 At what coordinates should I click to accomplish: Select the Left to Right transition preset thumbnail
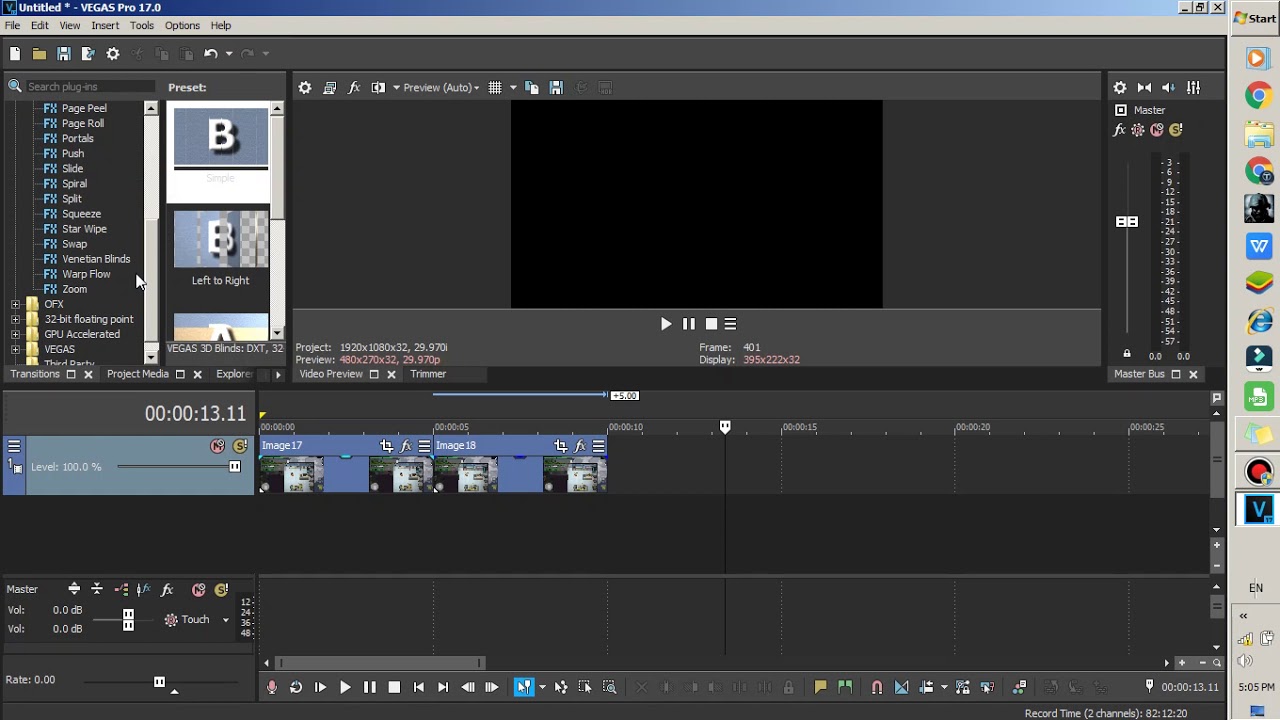(x=220, y=240)
